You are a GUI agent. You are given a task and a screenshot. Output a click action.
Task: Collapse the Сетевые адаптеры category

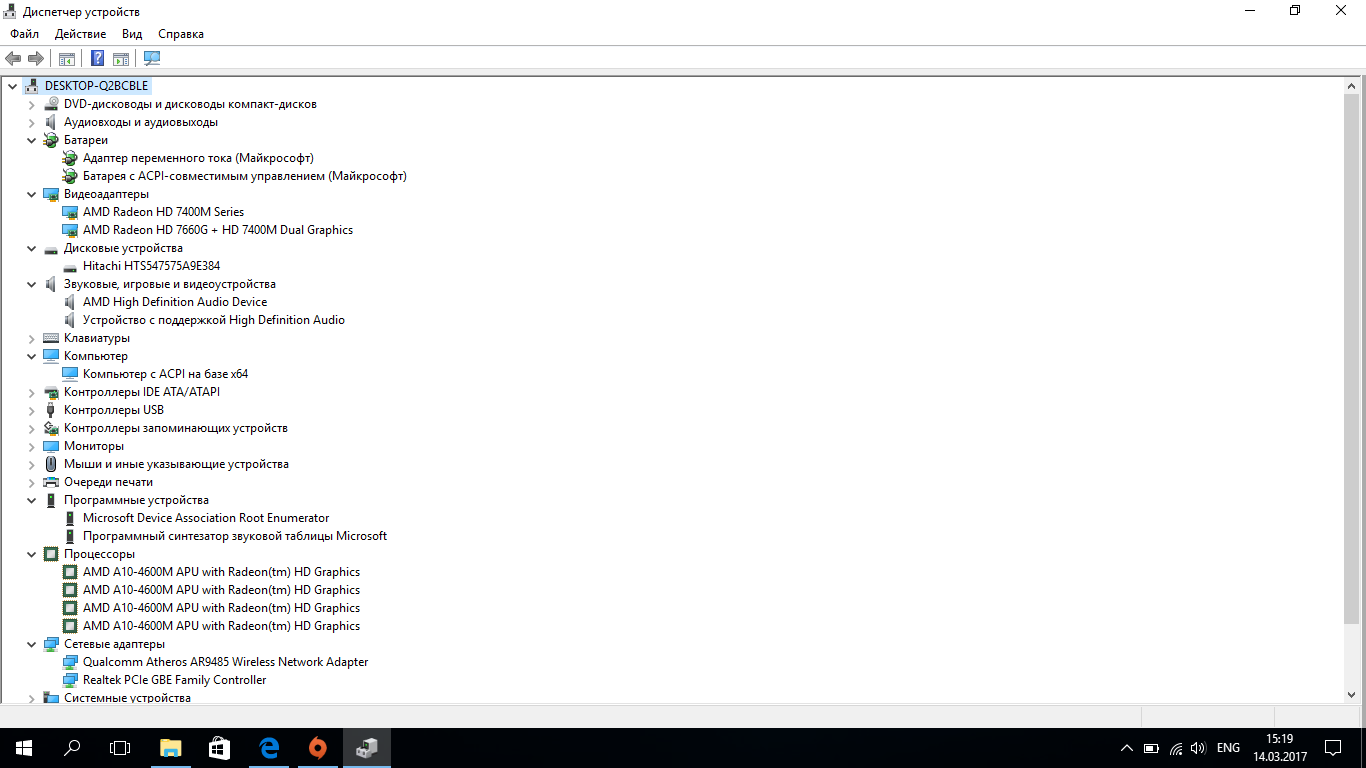[x=31, y=644]
